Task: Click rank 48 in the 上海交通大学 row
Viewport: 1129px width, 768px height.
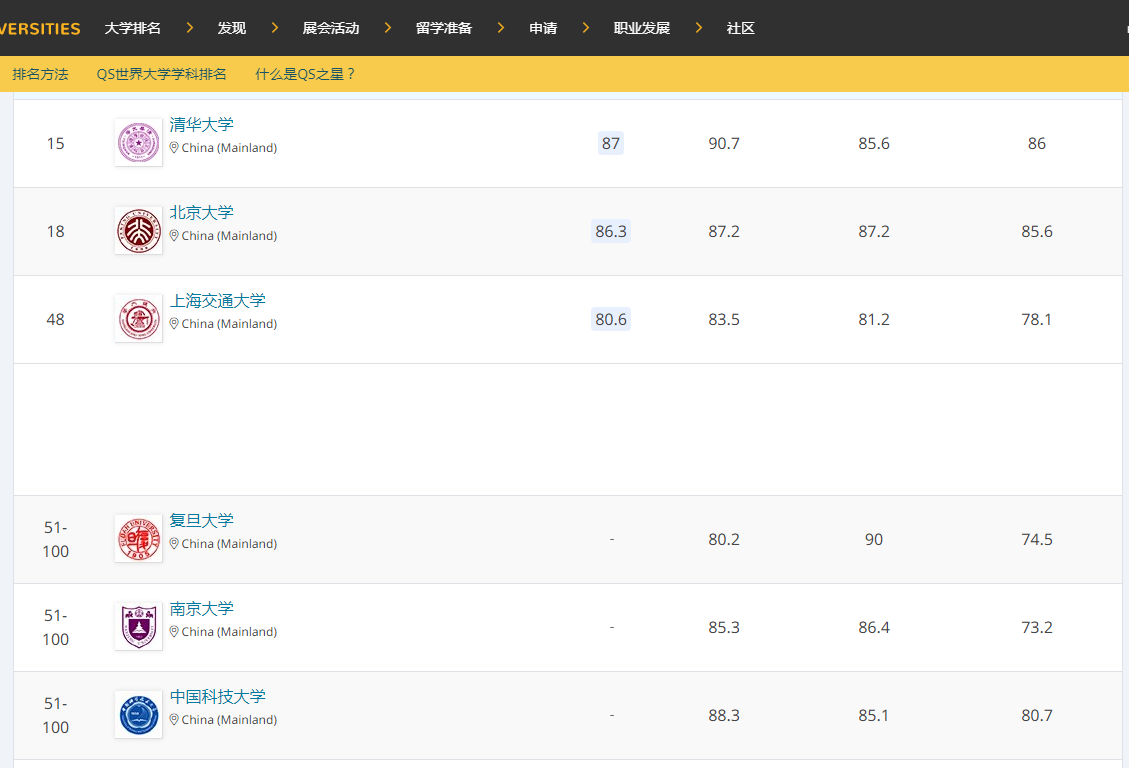Action: click(55, 319)
